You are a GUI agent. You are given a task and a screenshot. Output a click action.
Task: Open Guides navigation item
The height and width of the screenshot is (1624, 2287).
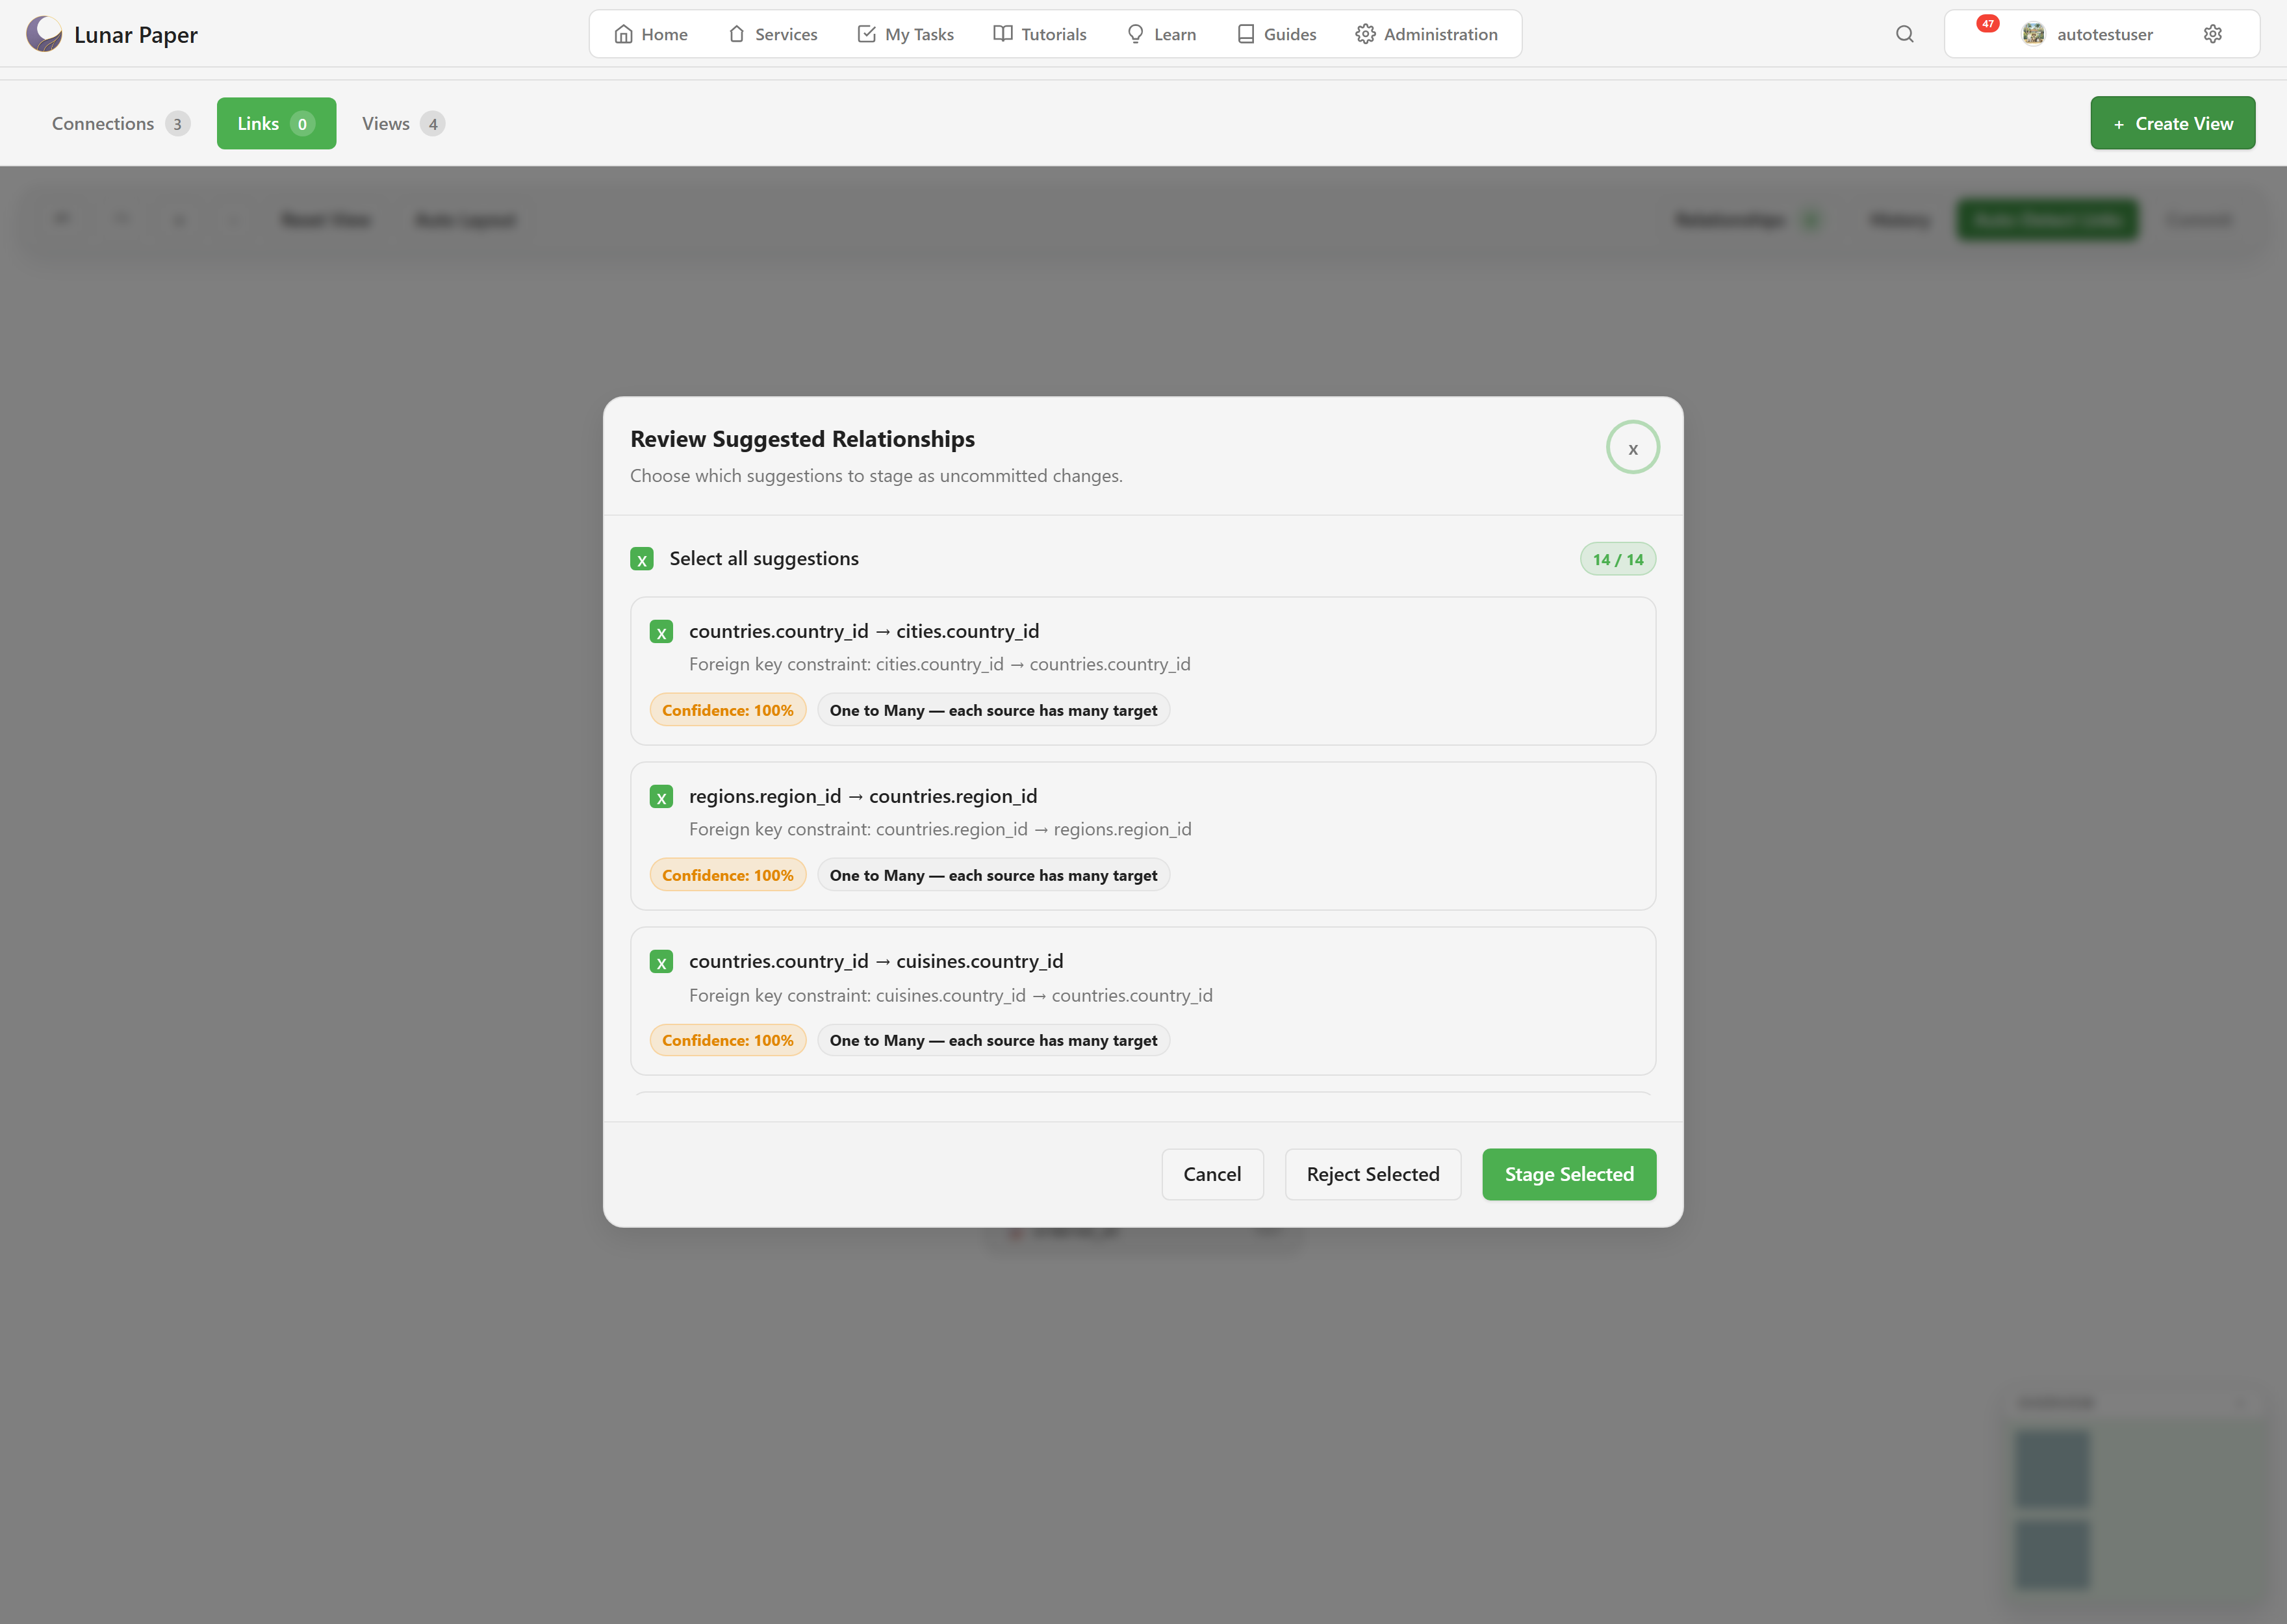[x=1277, y=34]
